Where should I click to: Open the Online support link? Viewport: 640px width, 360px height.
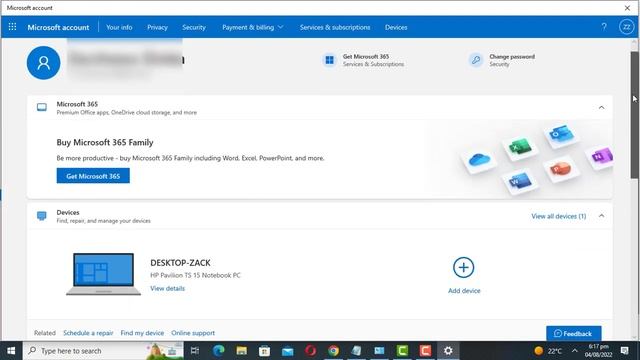[x=193, y=333]
